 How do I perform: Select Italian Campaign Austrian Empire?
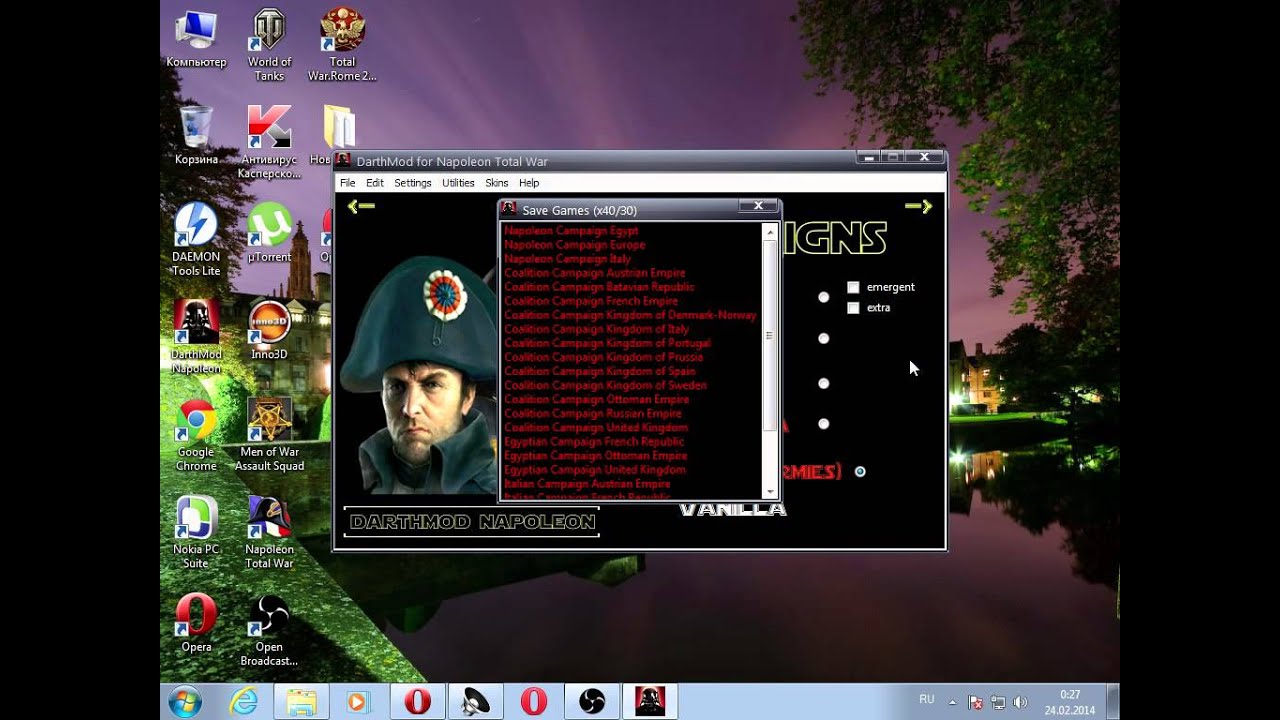point(587,483)
